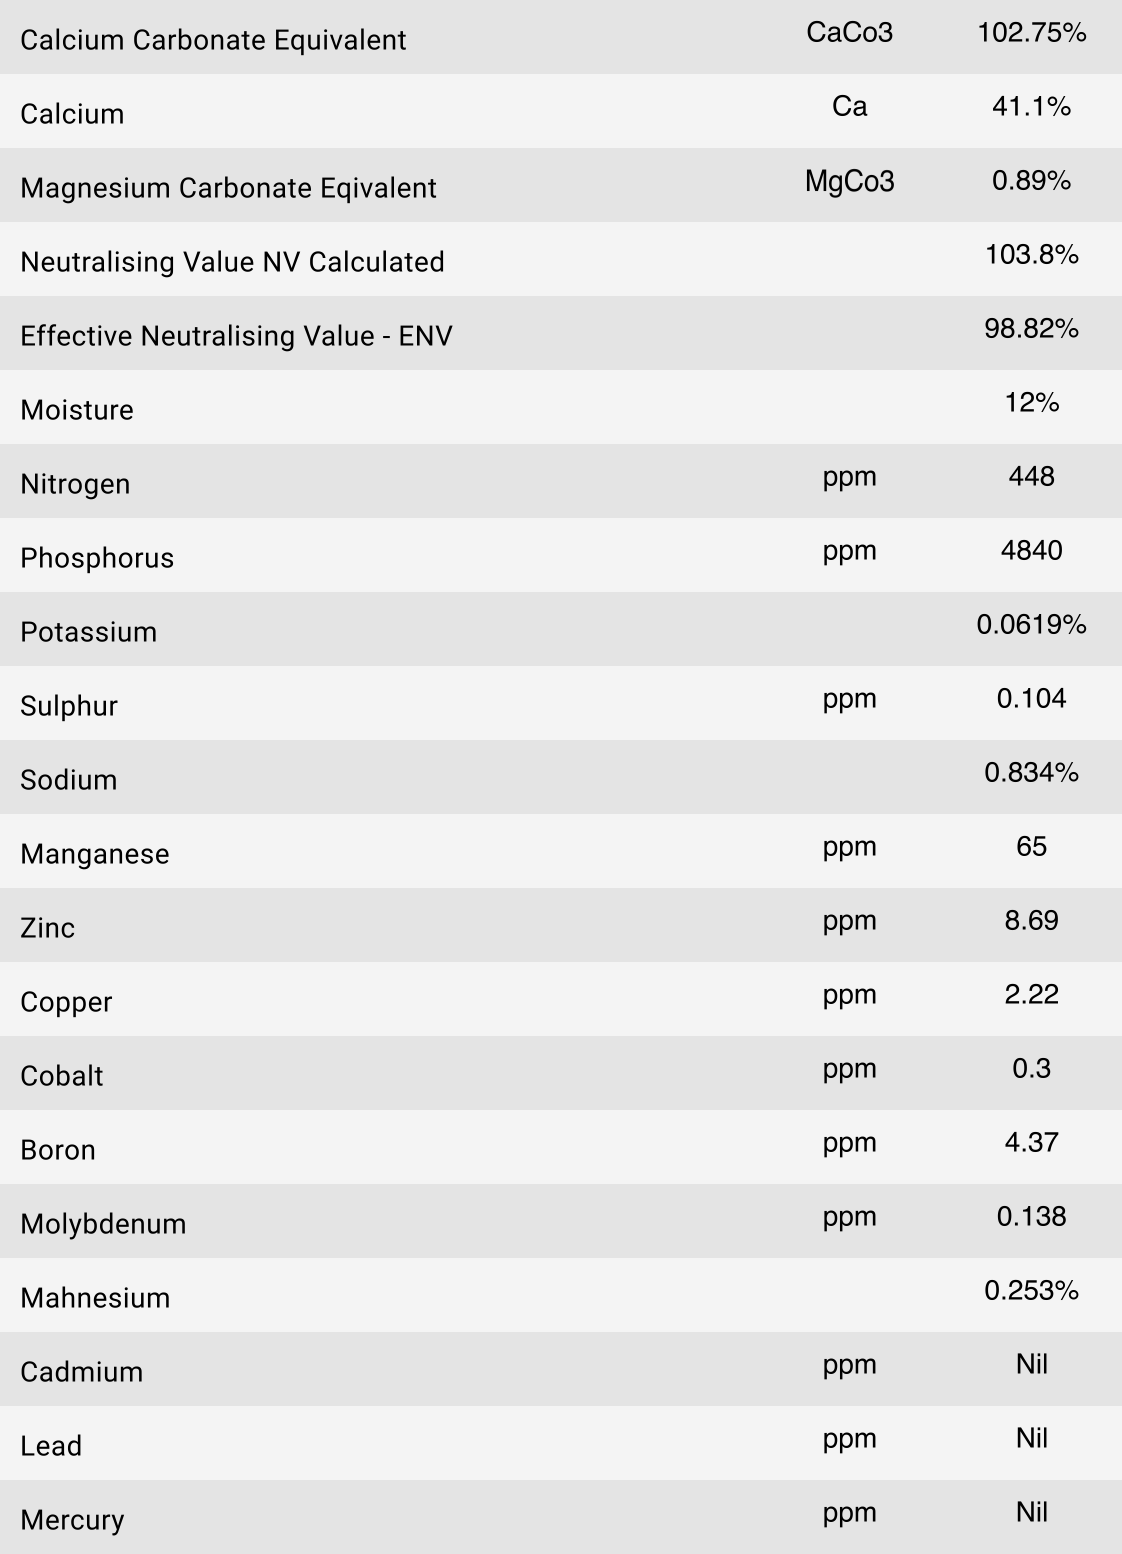
Task: Click the Mercury Nil value
Action: click(1031, 1513)
